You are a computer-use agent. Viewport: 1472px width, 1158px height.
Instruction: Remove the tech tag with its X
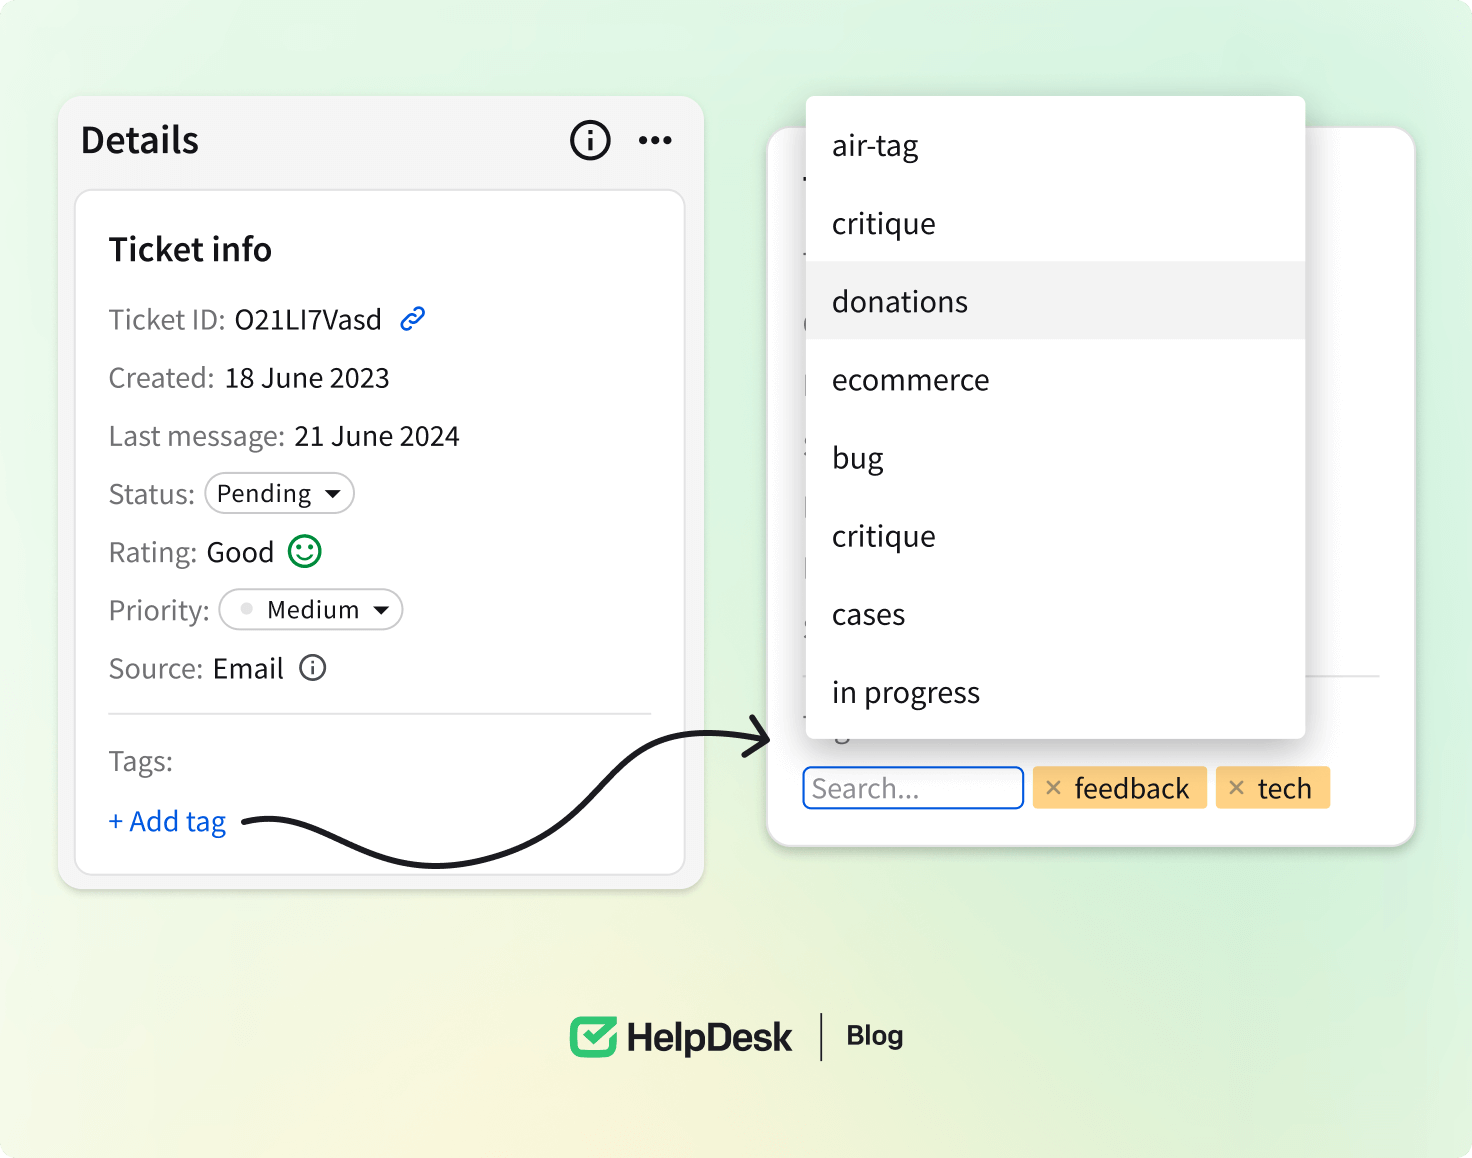click(1237, 788)
